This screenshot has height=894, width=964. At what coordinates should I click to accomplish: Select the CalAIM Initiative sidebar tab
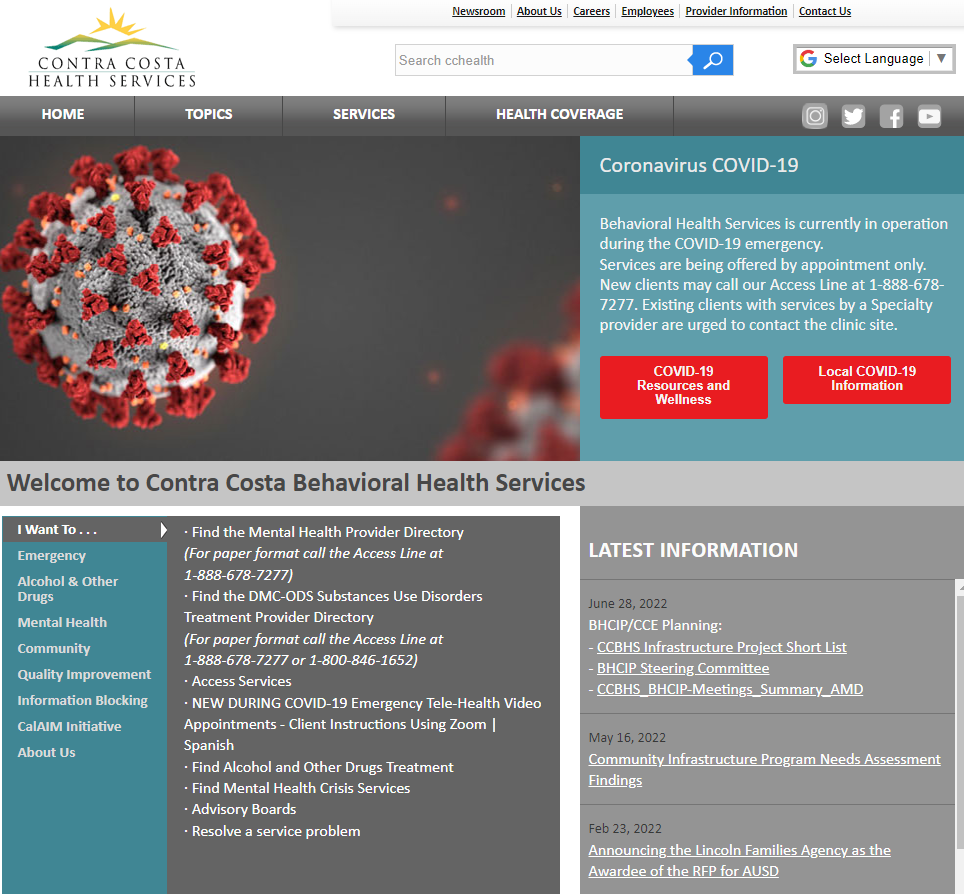(x=69, y=726)
